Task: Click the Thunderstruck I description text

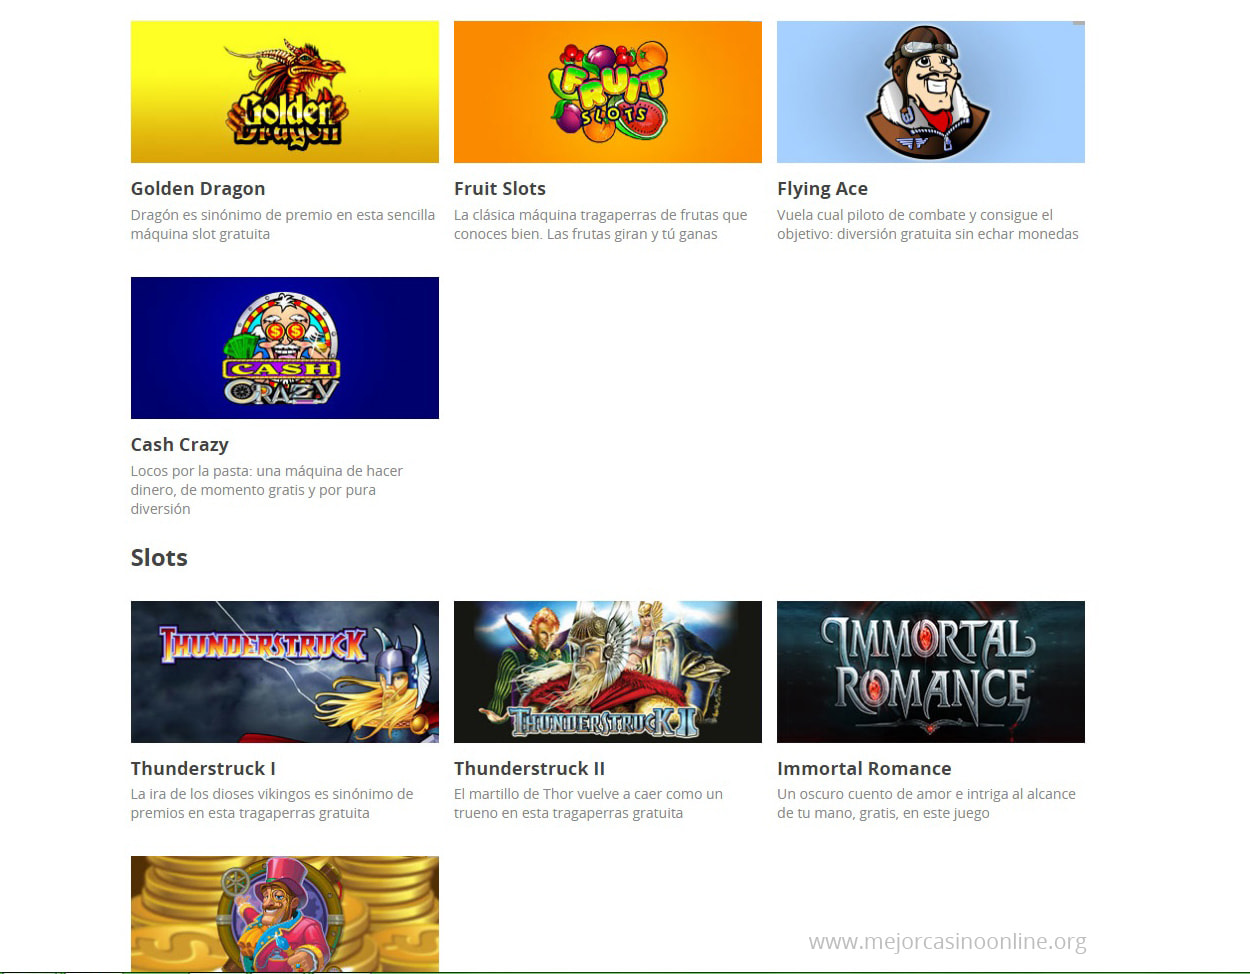Action: click(272, 804)
